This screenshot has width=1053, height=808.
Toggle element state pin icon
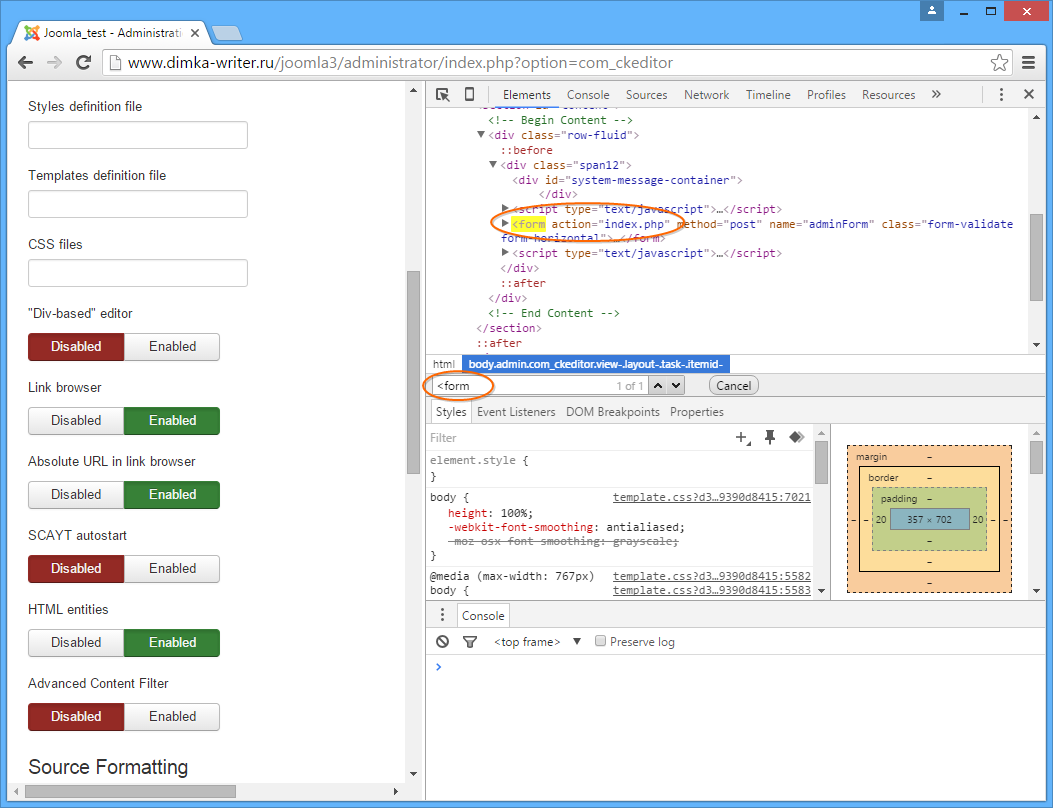(x=770, y=438)
